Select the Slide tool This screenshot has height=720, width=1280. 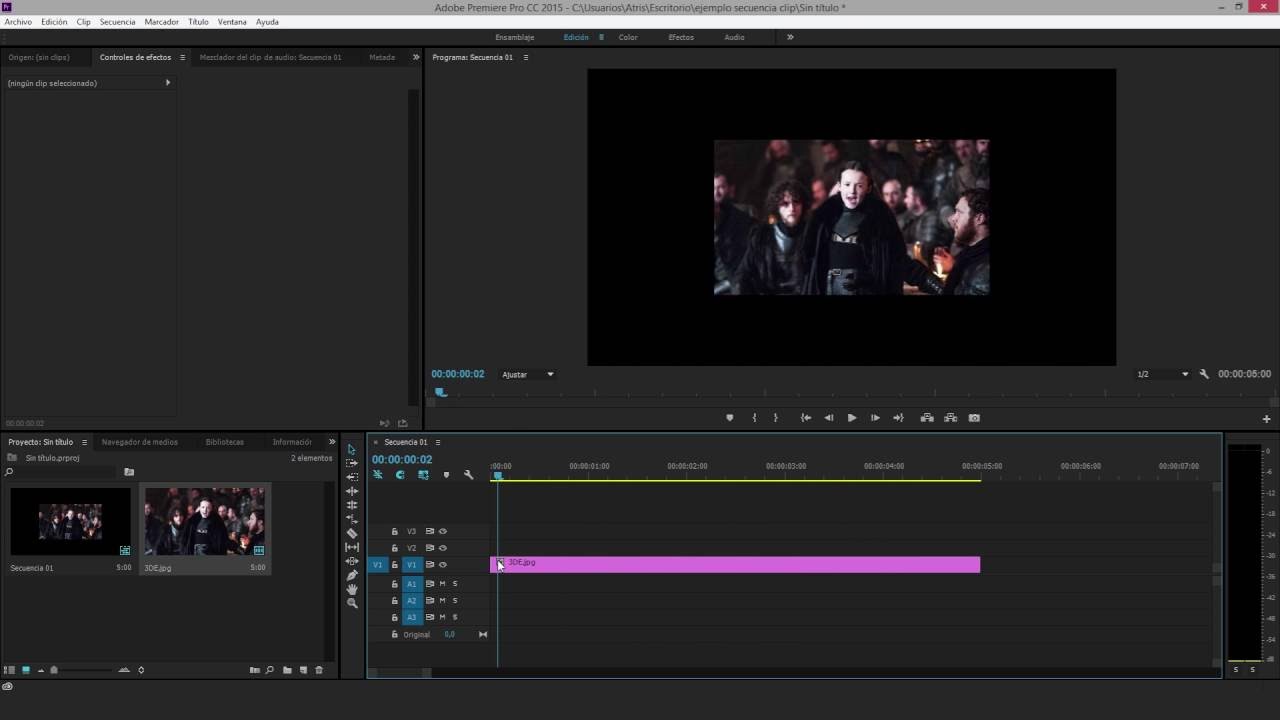click(x=351, y=561)
